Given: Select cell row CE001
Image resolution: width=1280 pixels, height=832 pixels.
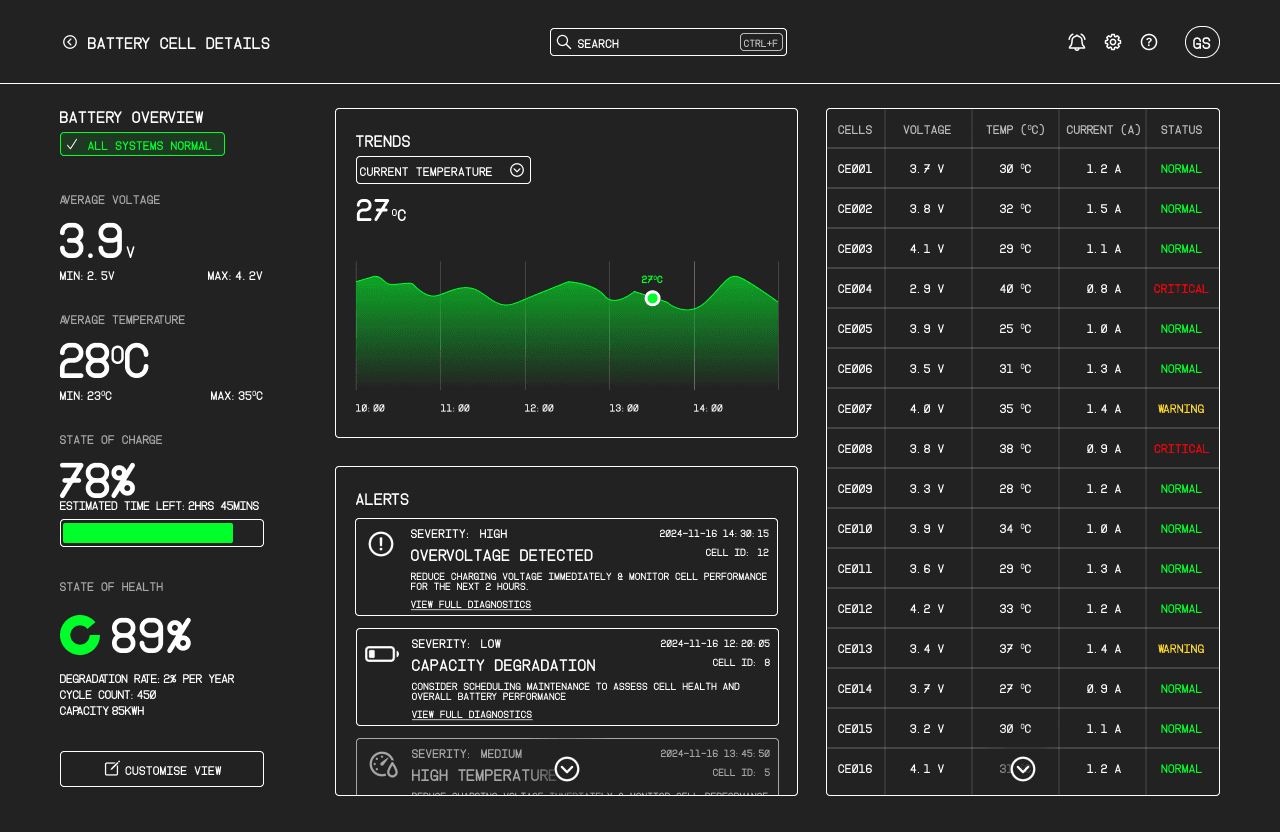Looking at the screenshot, I should coord(1023,169).
